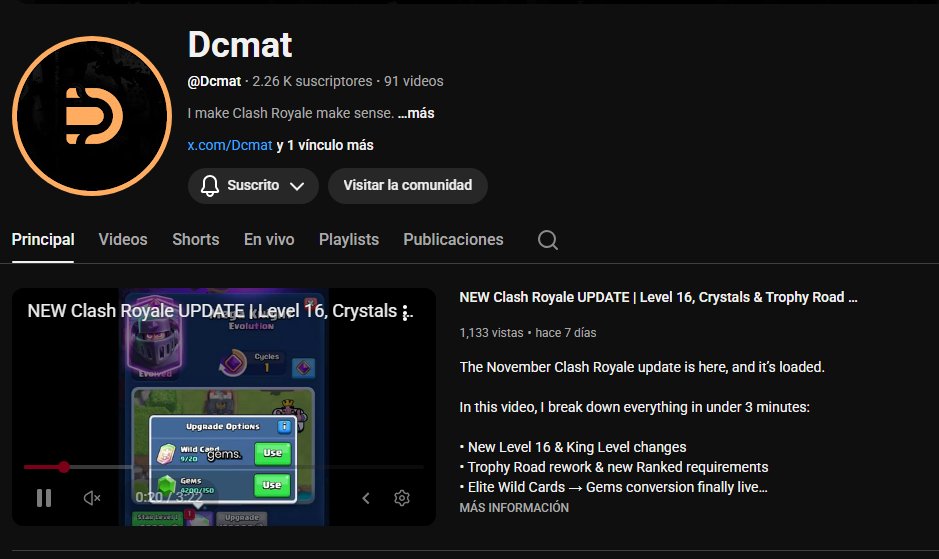939x559 pixels.
Task: Go to the Publicaciones tab
Action: tap(453, 240)
